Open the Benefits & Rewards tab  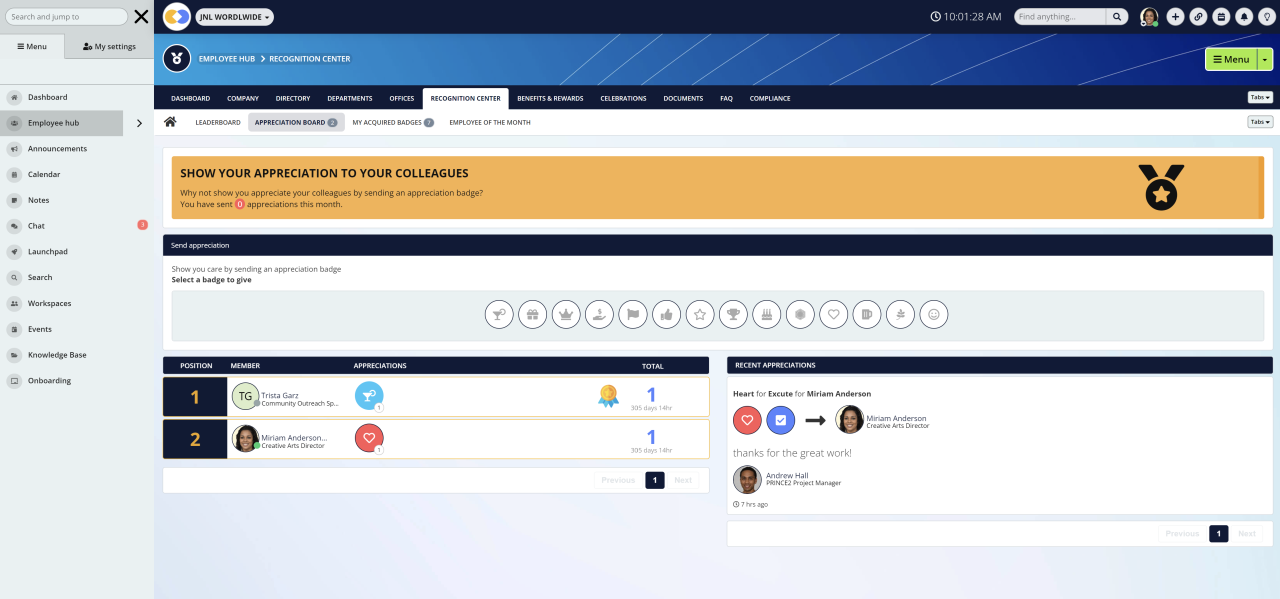point(550,98)
